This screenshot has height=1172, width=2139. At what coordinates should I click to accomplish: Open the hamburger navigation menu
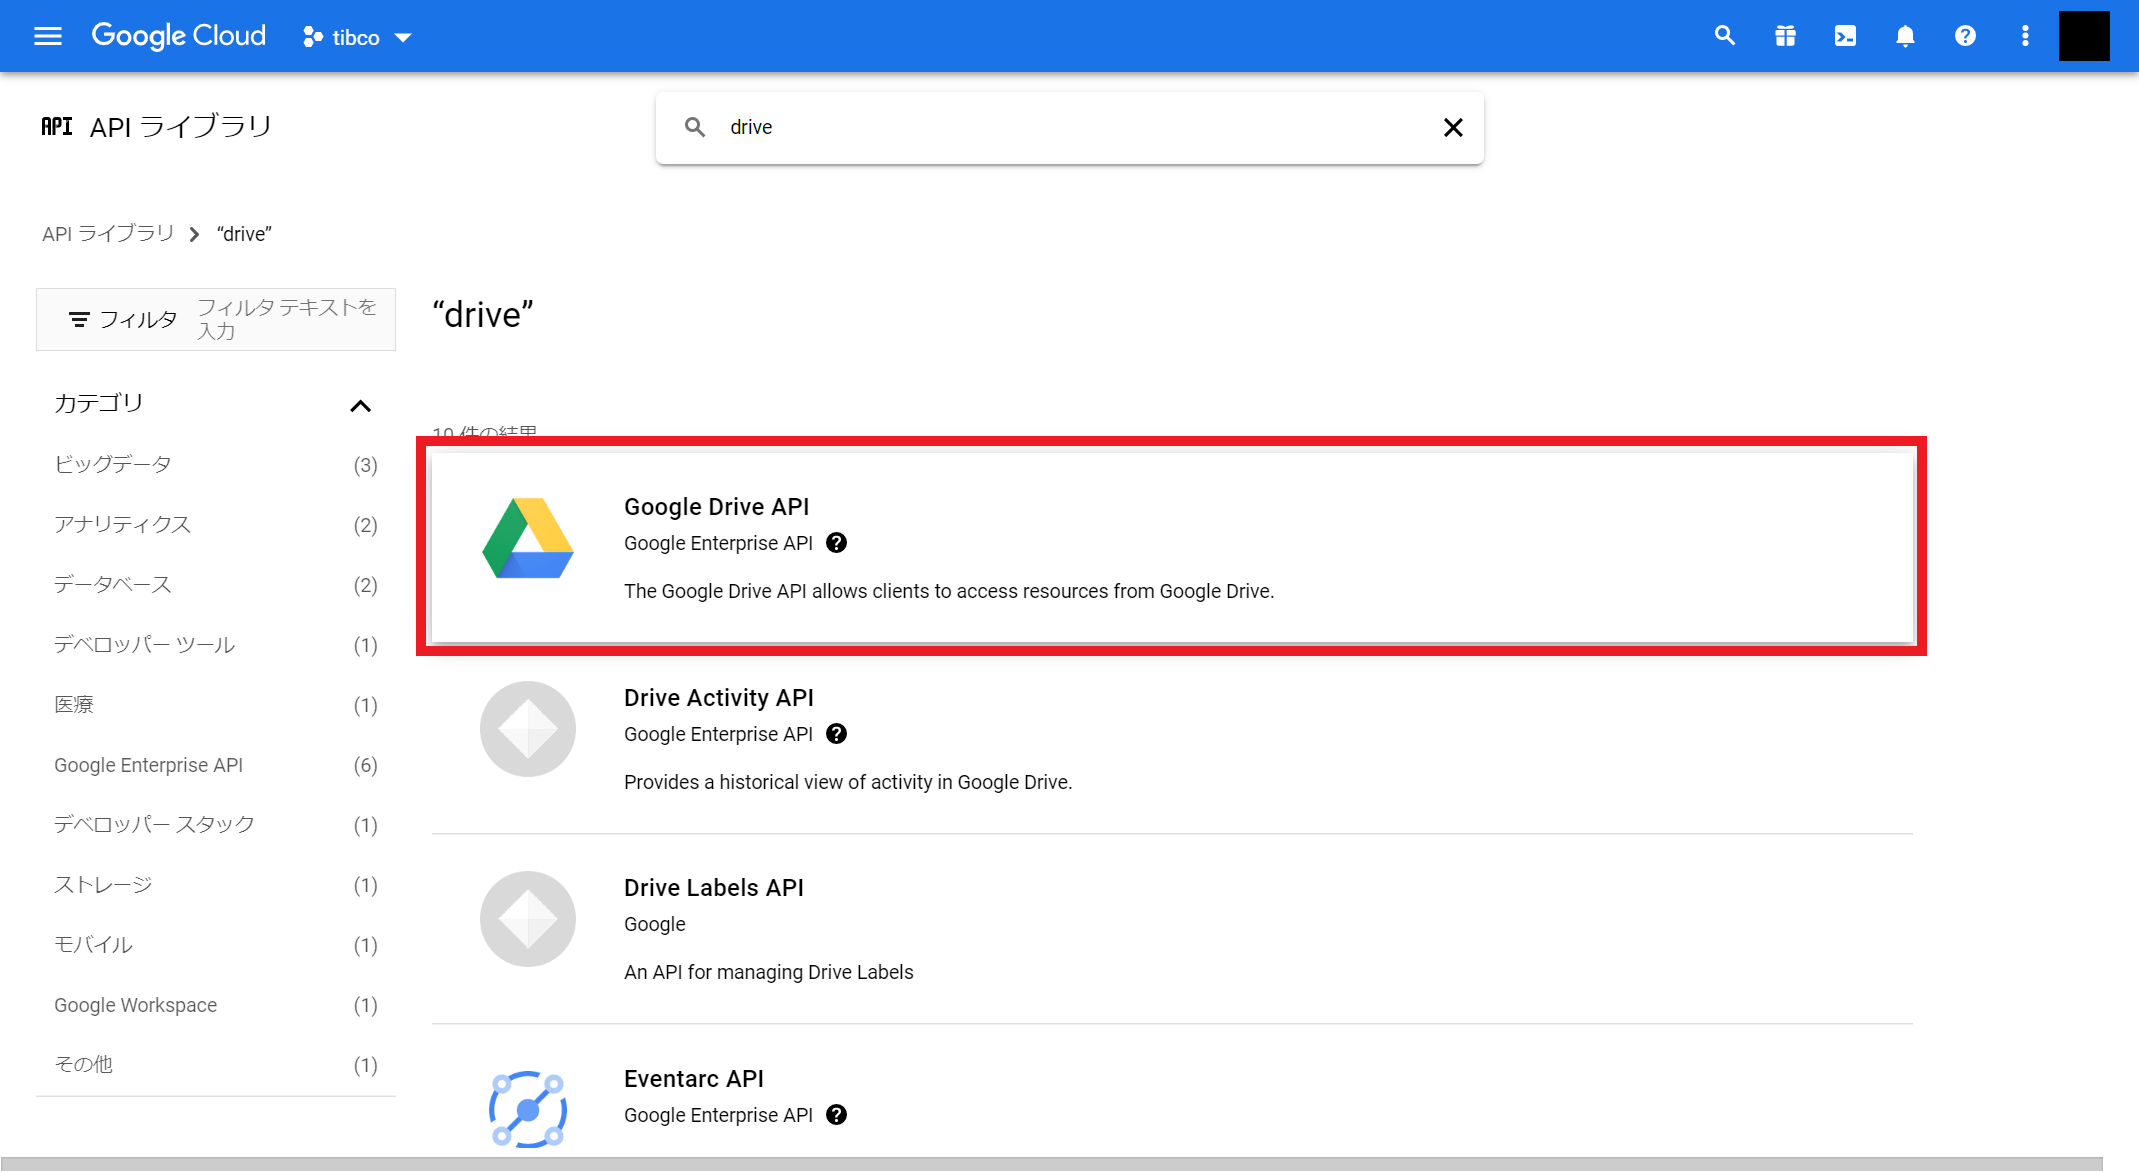pos(48,37)
